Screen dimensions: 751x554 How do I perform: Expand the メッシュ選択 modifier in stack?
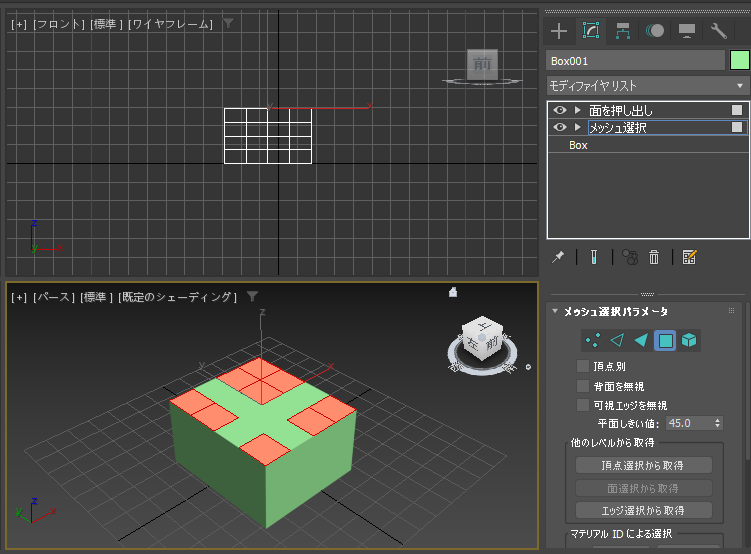click(x=577, y=128)
